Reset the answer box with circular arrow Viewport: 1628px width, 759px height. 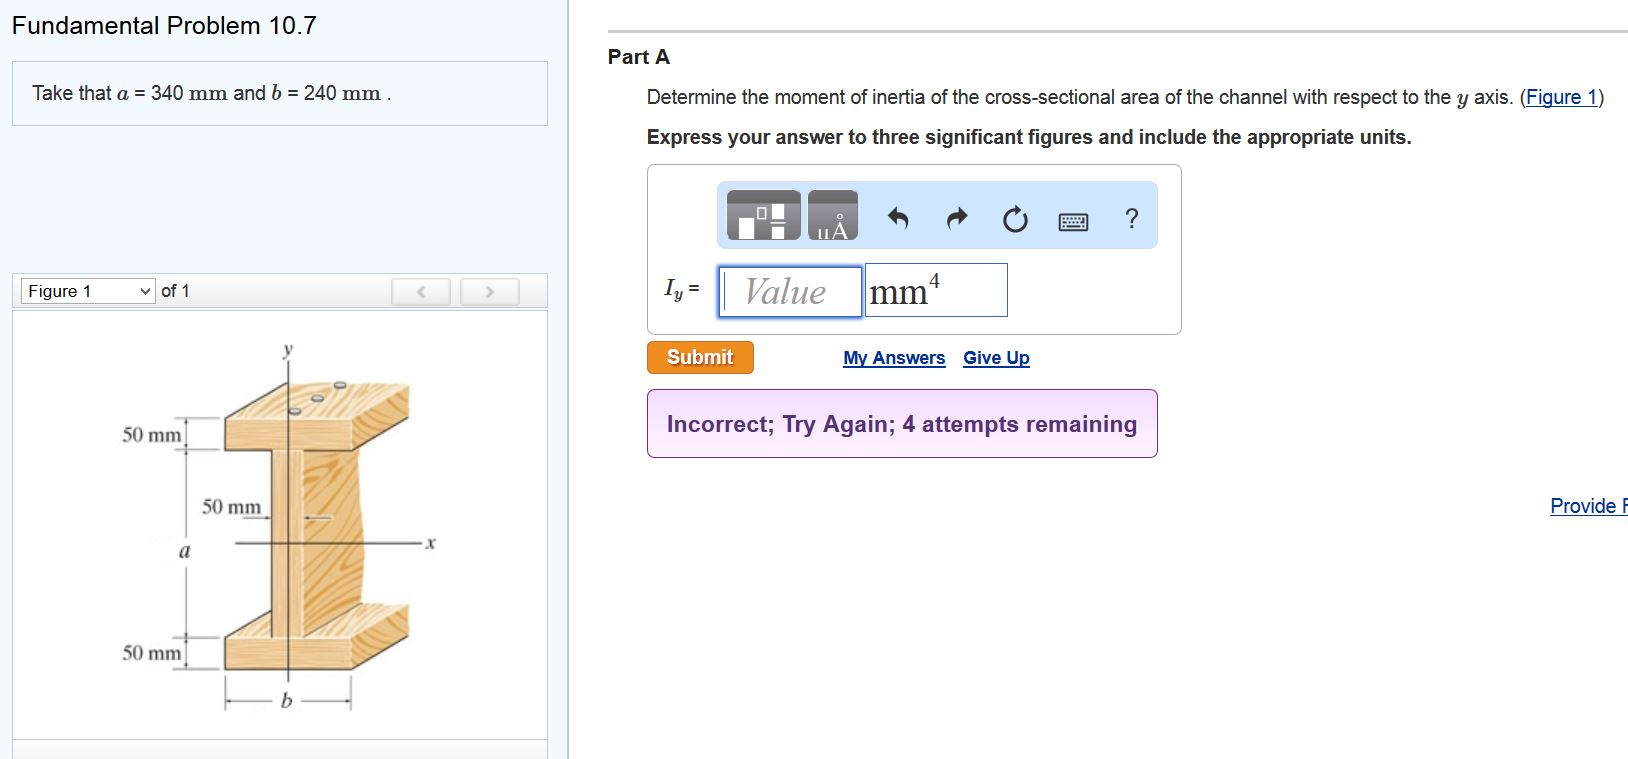click(1014, 219)
